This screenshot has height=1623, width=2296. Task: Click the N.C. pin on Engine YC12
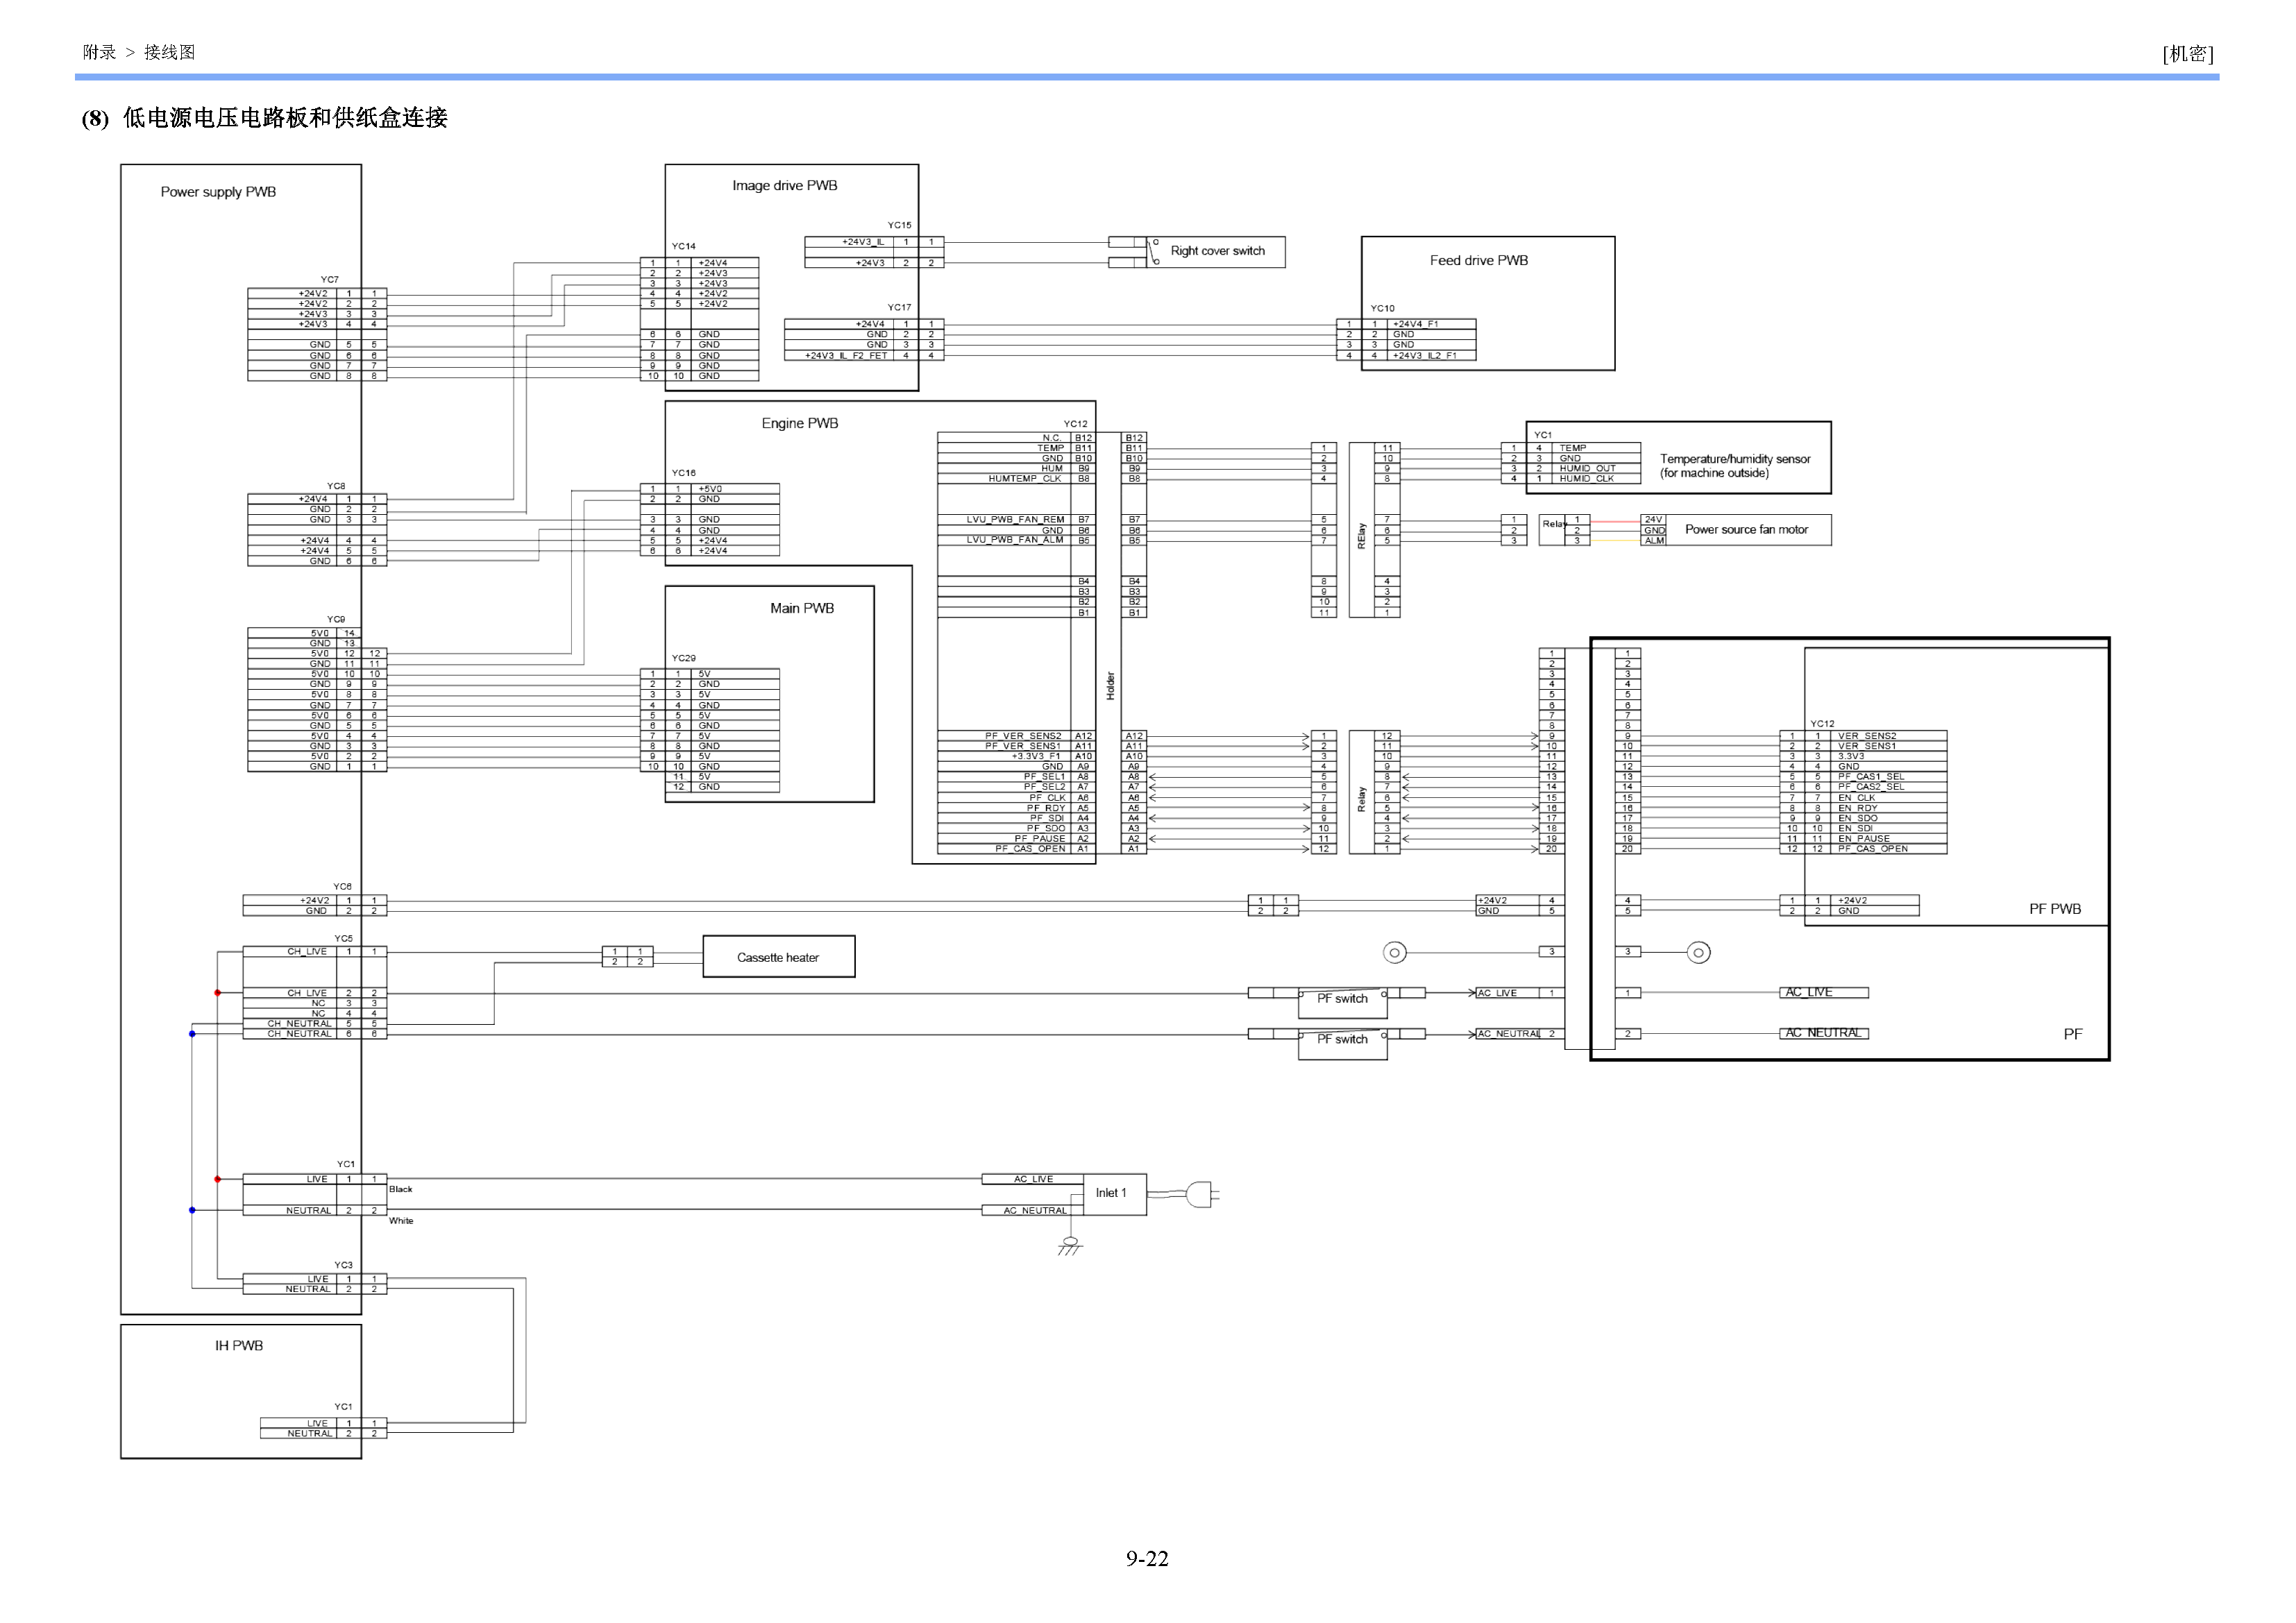tap(1051, 438)
